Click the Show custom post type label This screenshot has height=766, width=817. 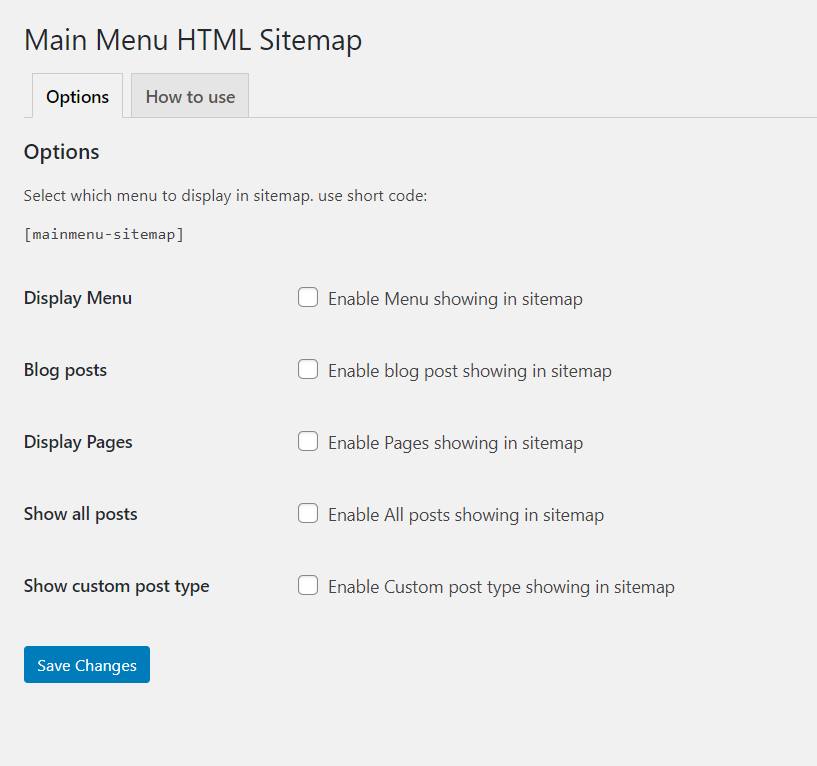[x=117, y=586]
